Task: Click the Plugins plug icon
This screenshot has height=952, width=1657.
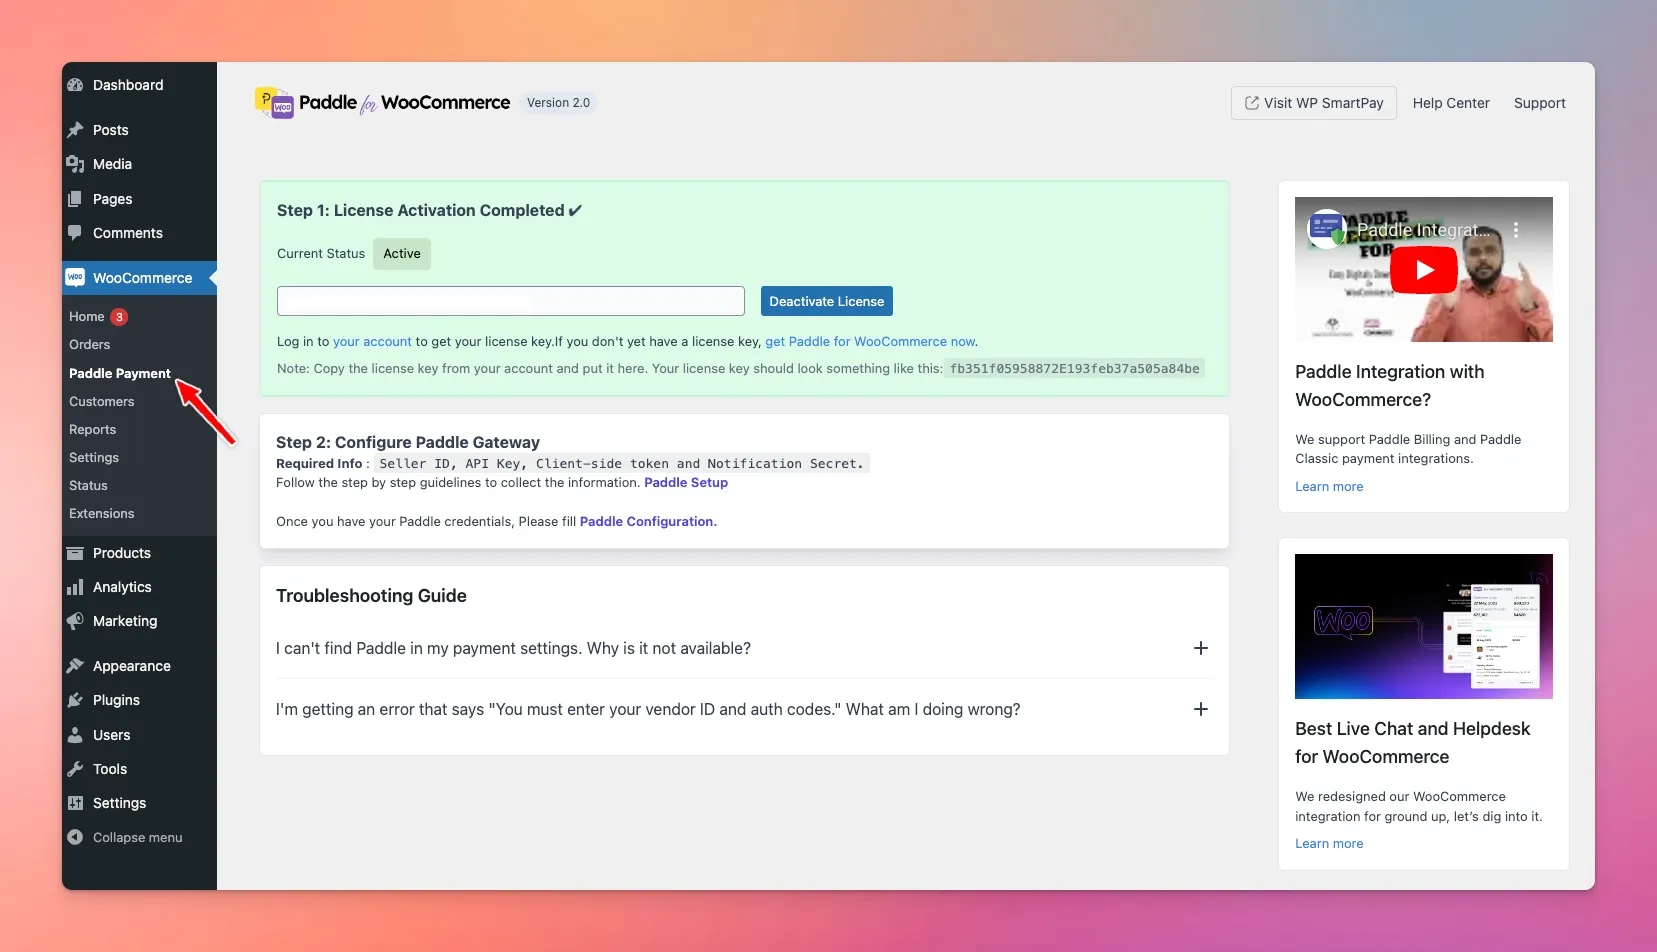Action: tap(75, 700)
